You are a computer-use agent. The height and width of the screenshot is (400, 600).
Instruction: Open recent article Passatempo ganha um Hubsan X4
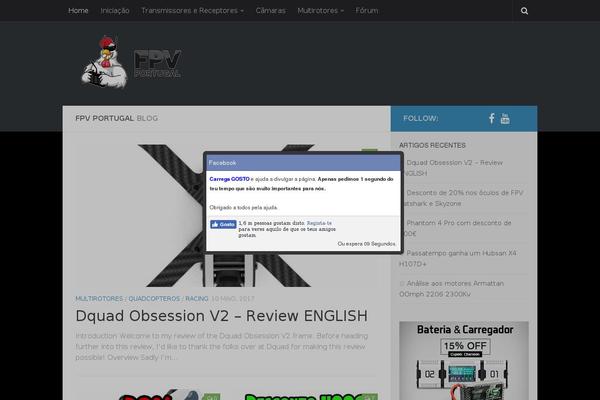click(458, 258)
